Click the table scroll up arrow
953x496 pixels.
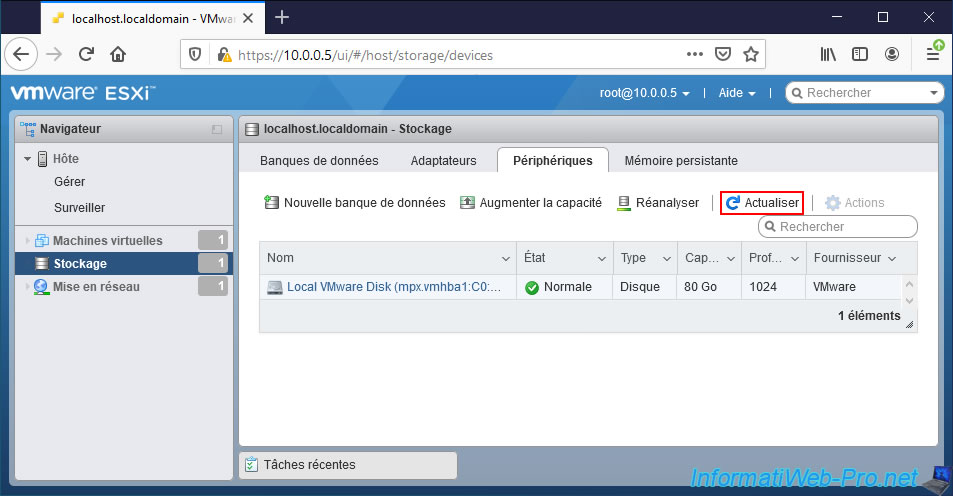[909, 283]
